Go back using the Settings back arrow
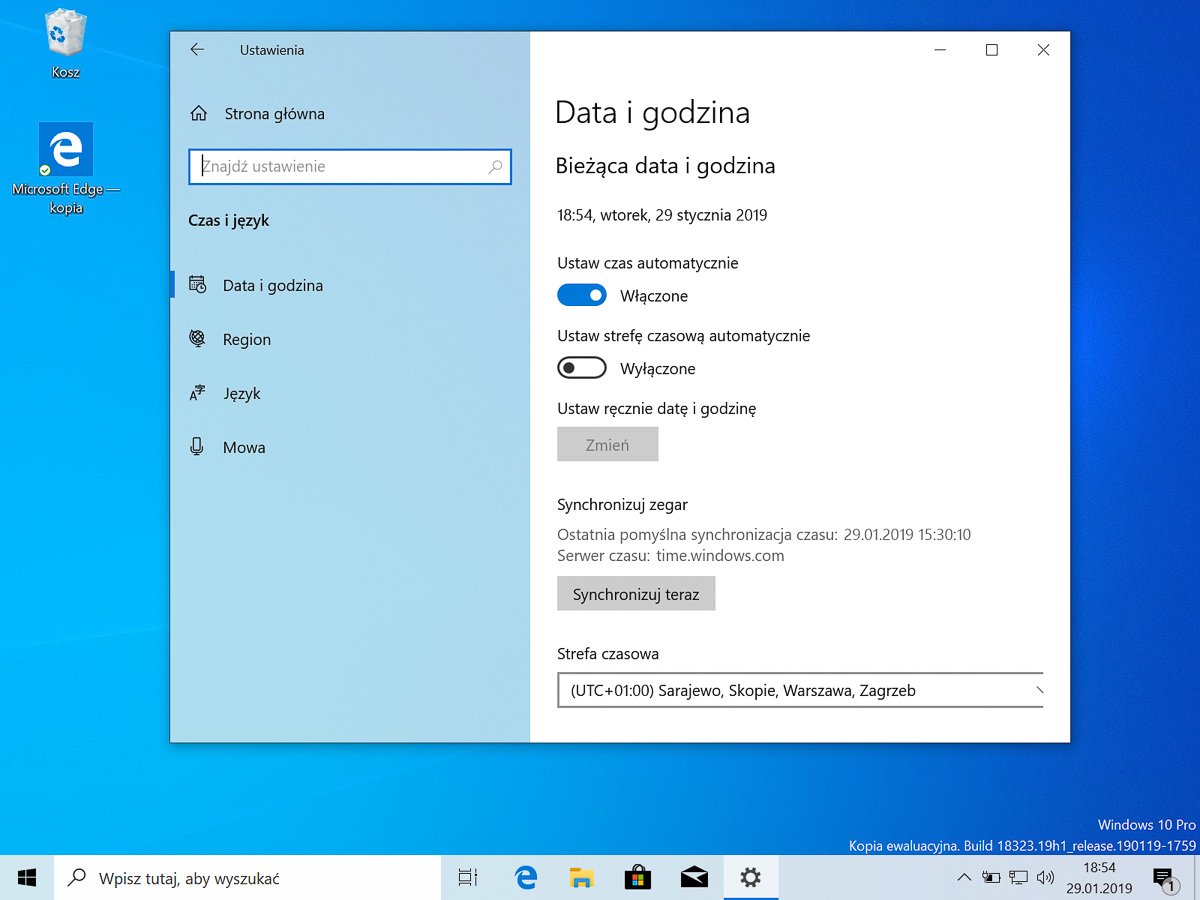Image resolution: width=1200 pixels, height=900 pixels. pos(197,50)
